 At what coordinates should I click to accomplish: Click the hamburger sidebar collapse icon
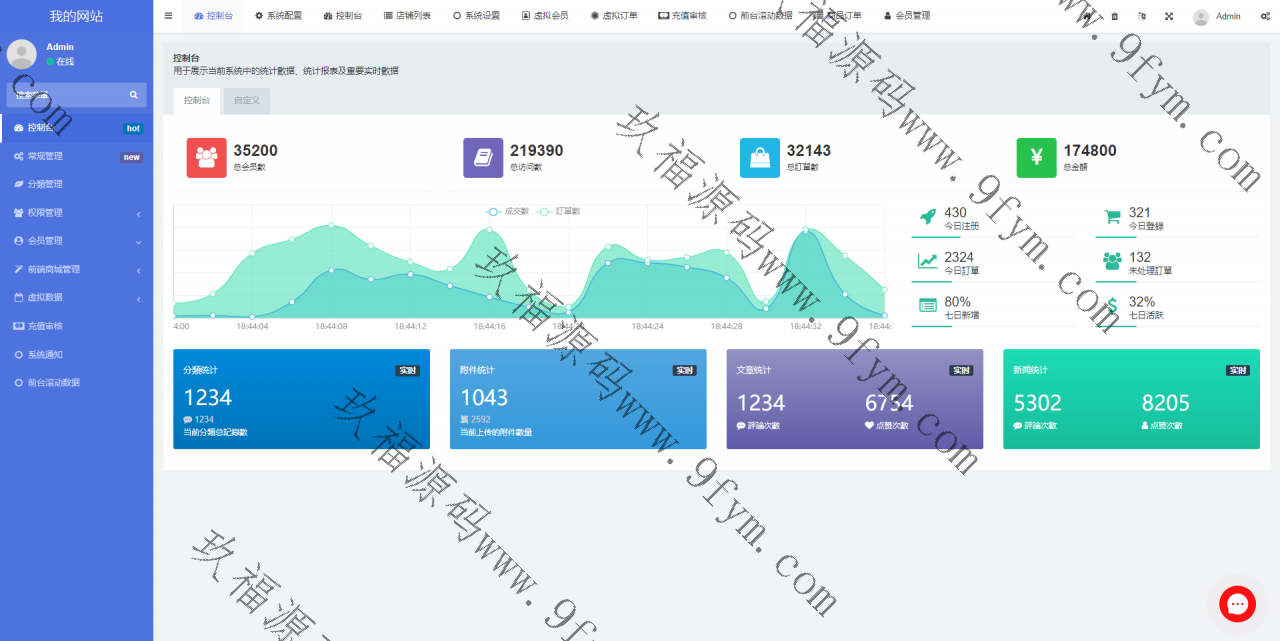click(168, 16)
